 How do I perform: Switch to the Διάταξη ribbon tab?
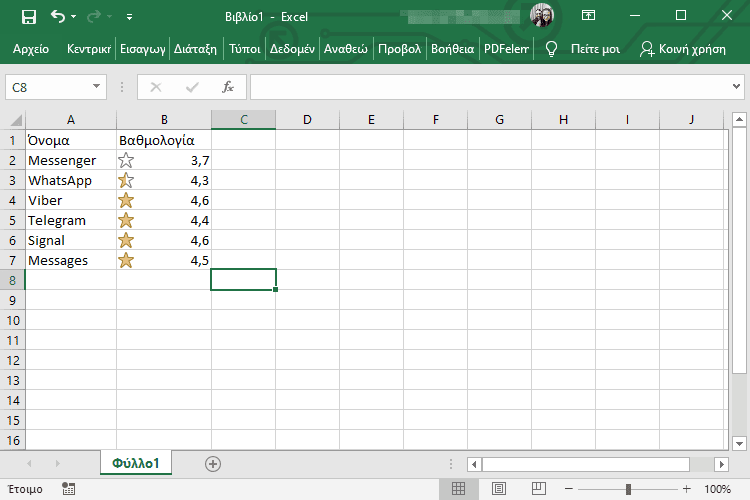coord(195,49)
